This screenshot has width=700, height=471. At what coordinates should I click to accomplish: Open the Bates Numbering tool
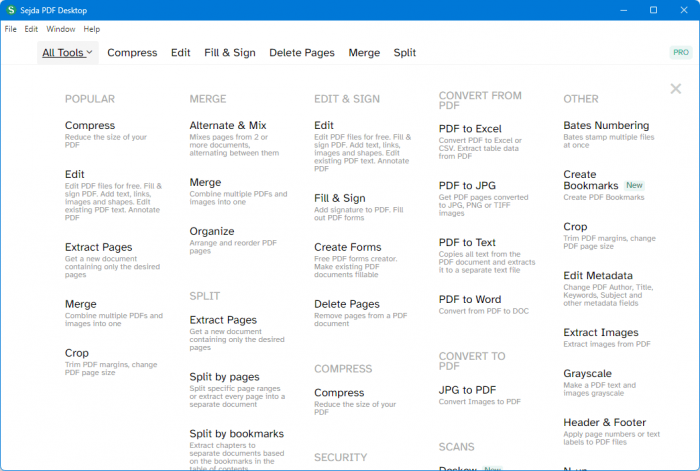point(606,125)
